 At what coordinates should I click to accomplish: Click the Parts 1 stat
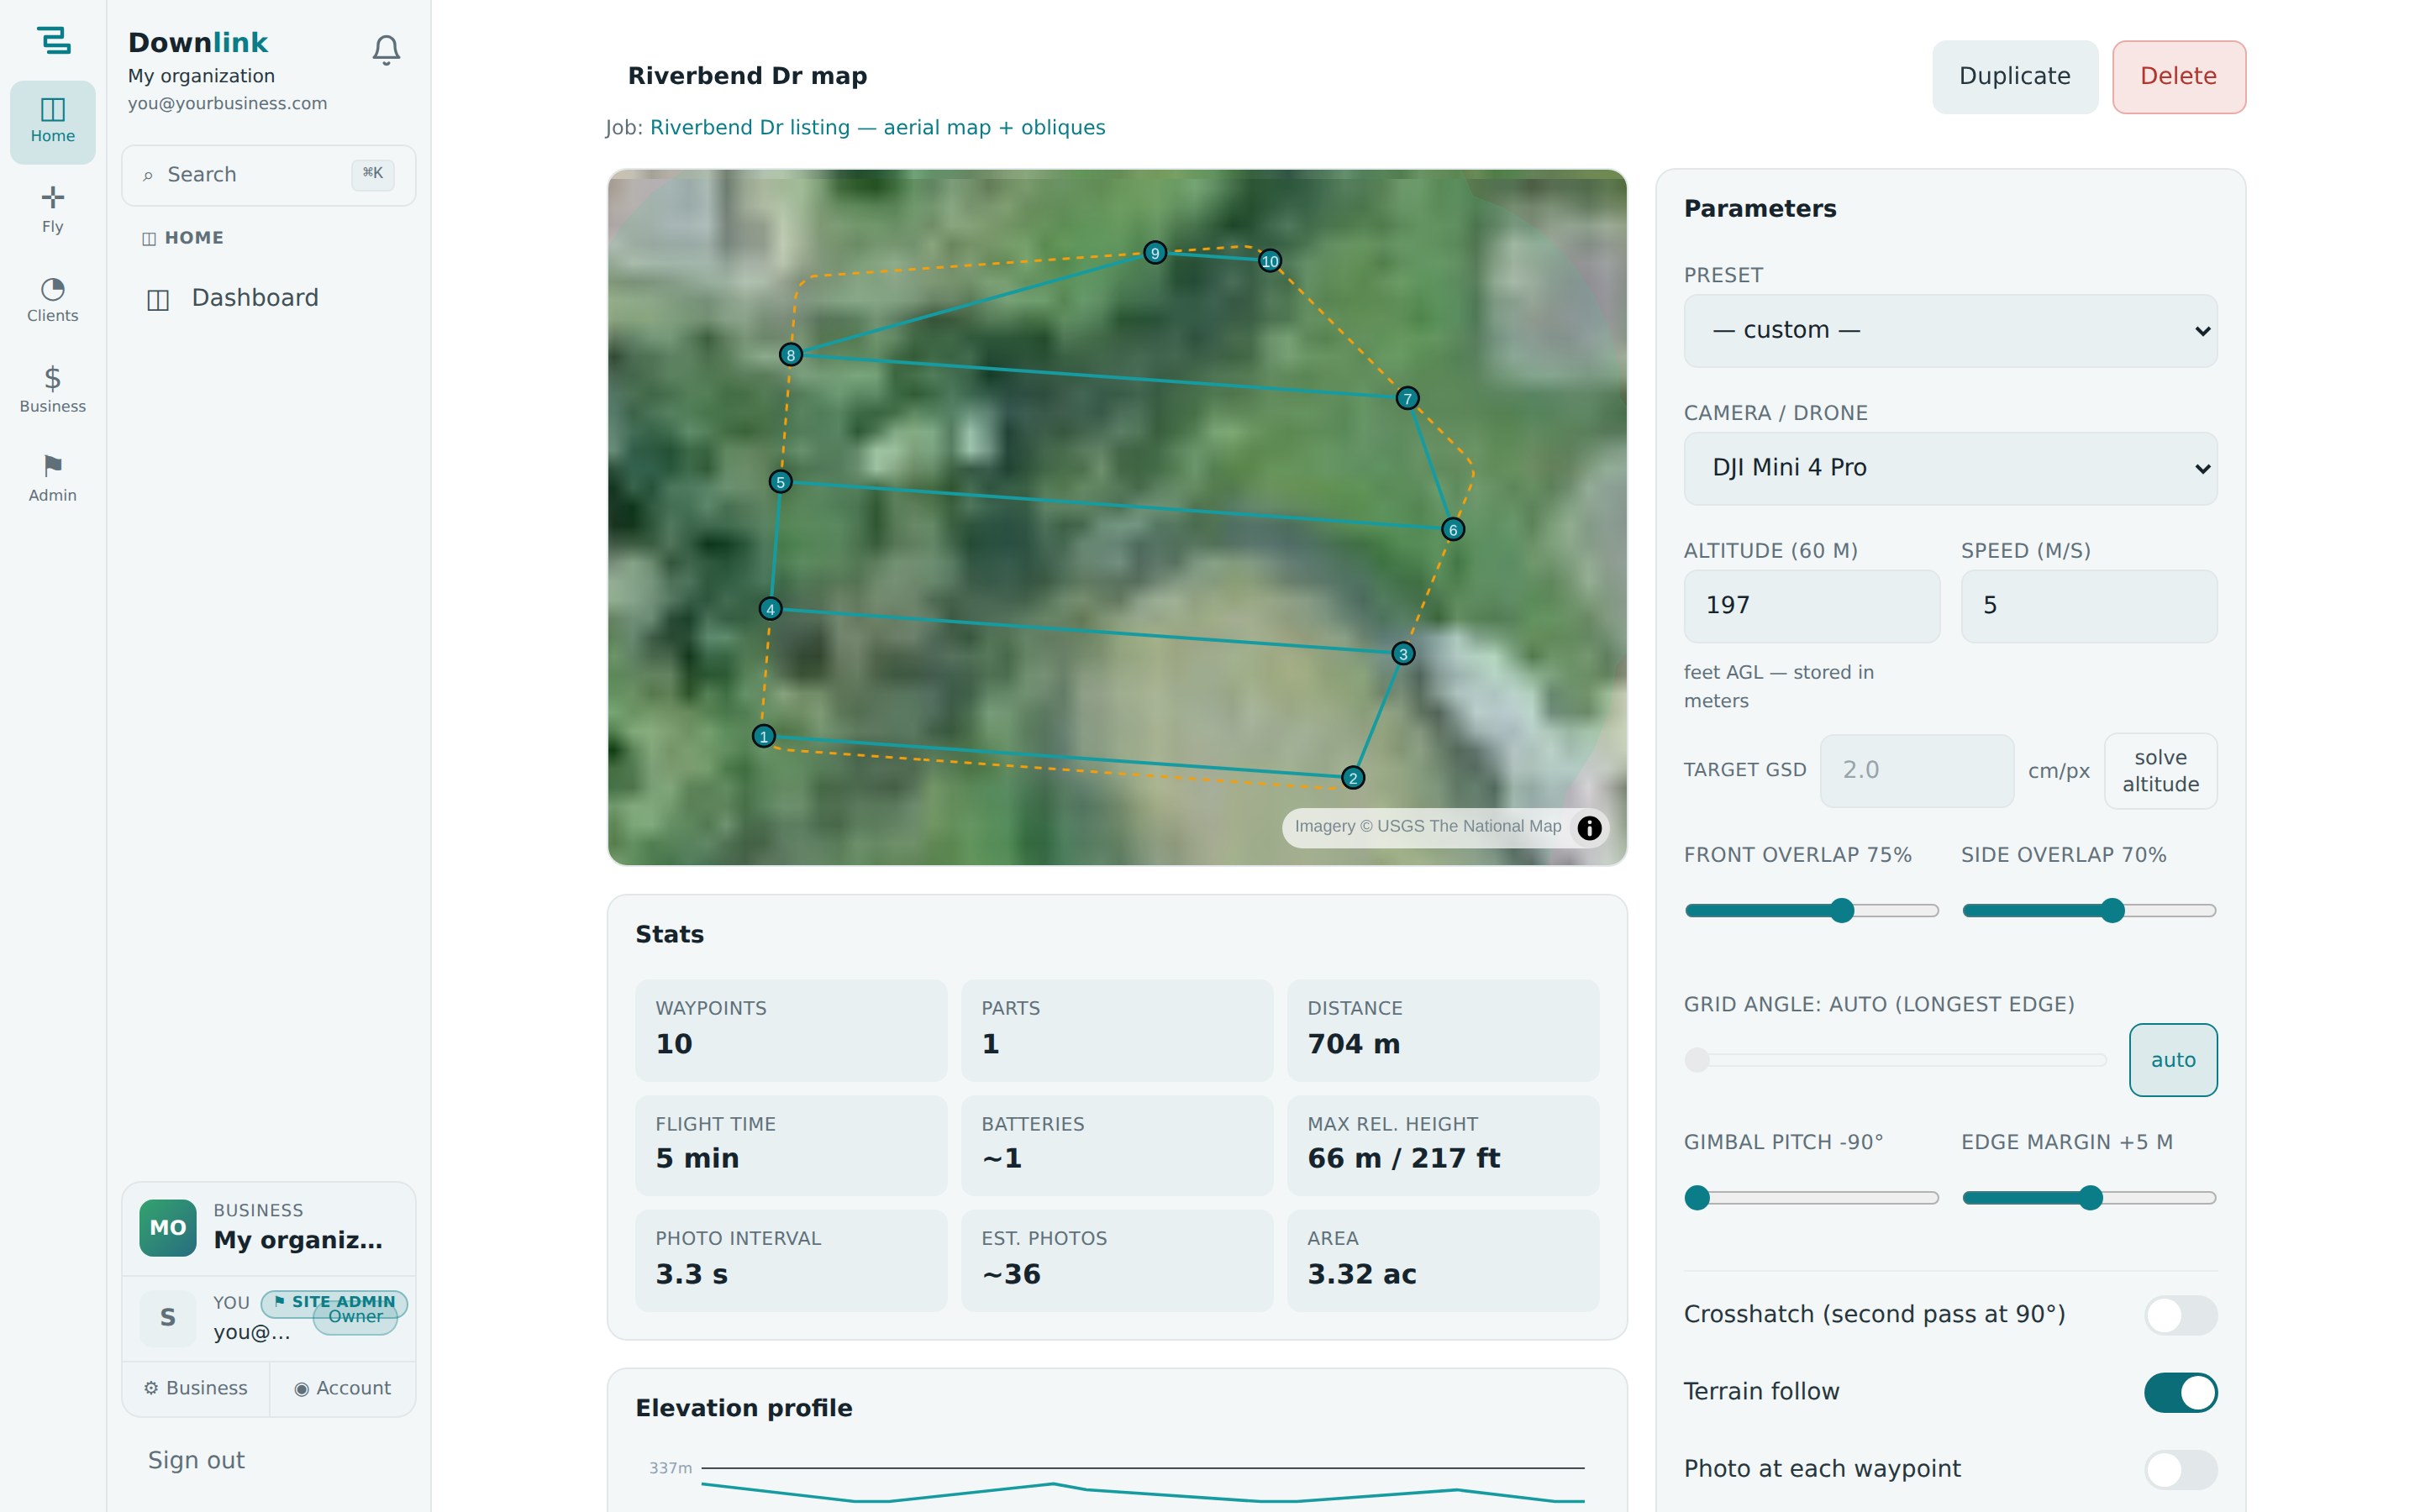pyautogui.click(x=1116, y=1029)
